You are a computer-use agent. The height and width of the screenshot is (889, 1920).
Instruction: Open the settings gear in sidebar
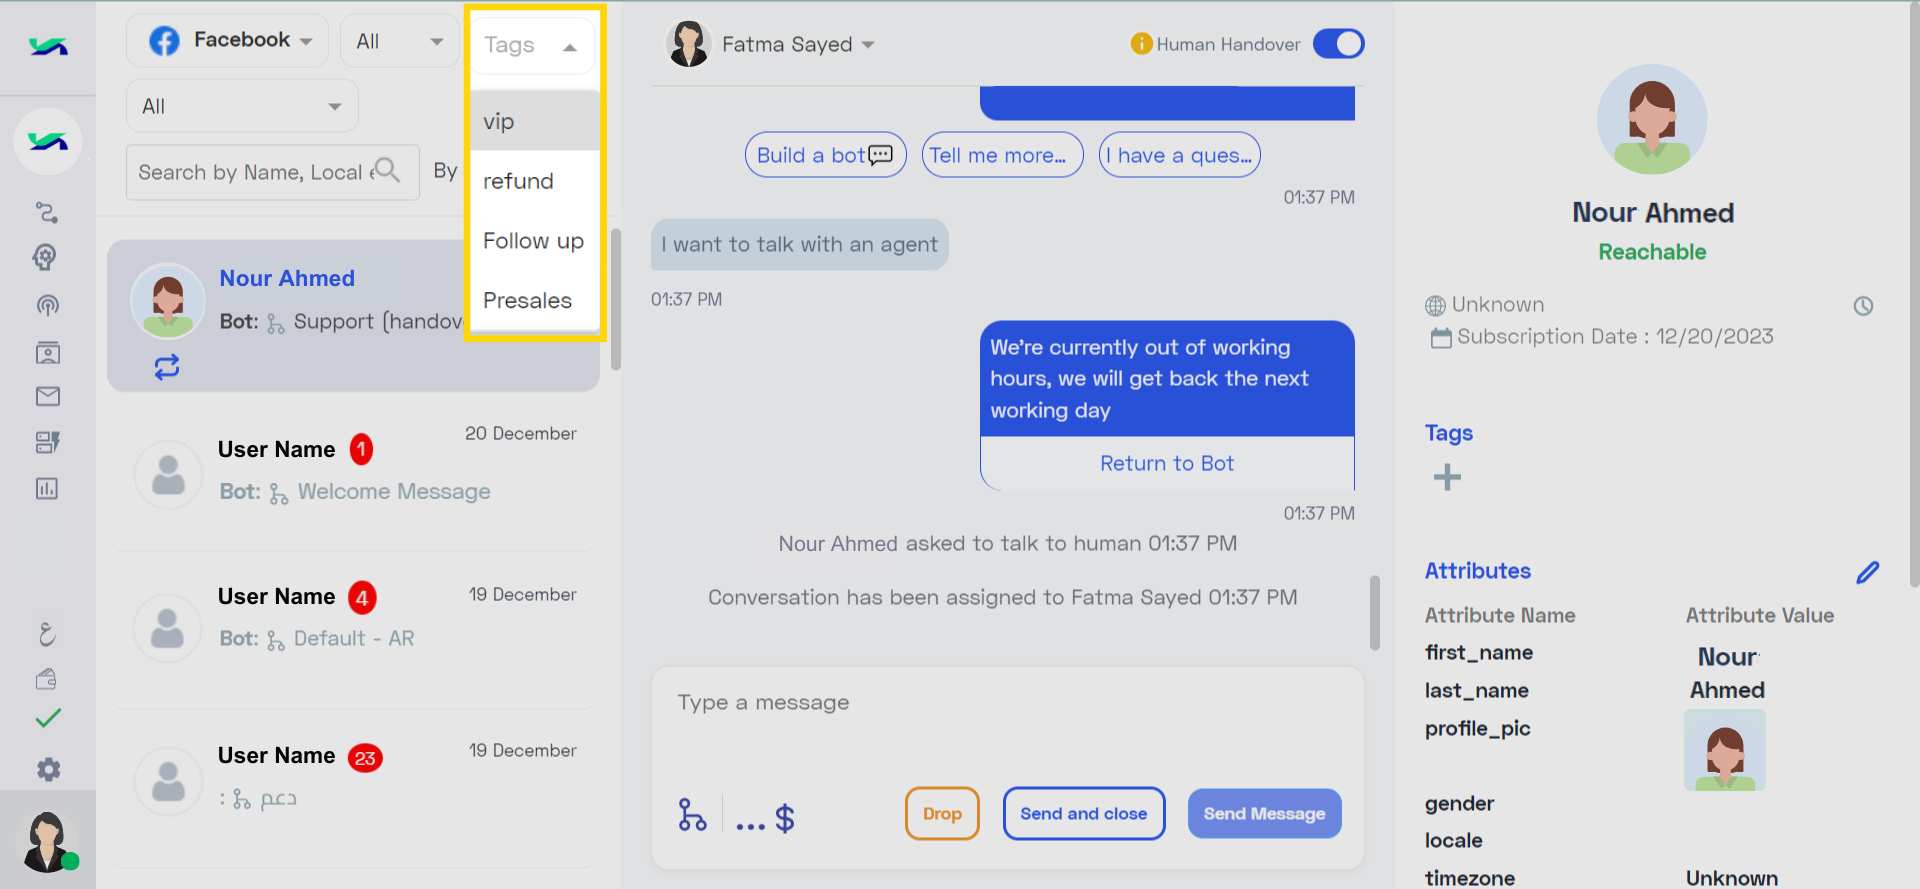point(48,769)
